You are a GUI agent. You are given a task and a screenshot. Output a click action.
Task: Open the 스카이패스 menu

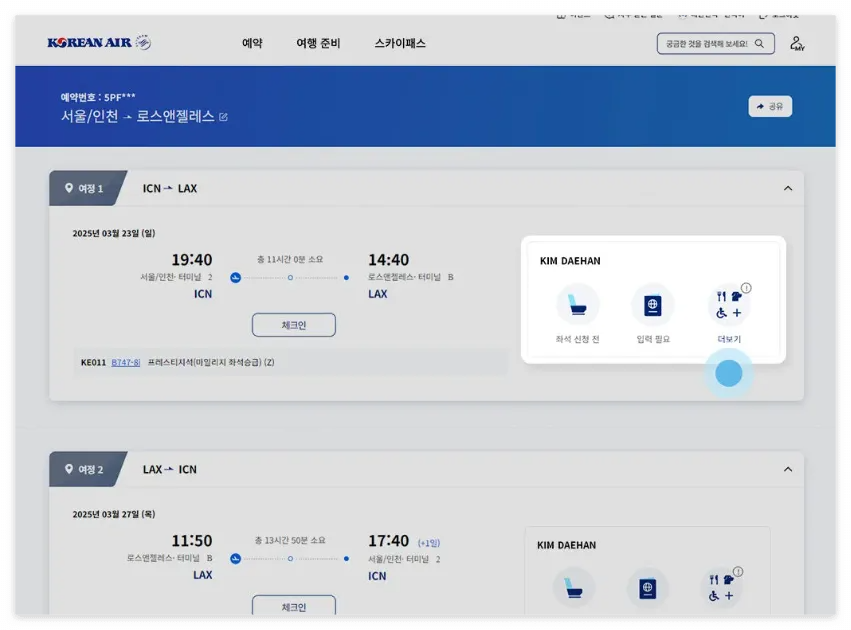pyautogui.click(x=400, y=43)
